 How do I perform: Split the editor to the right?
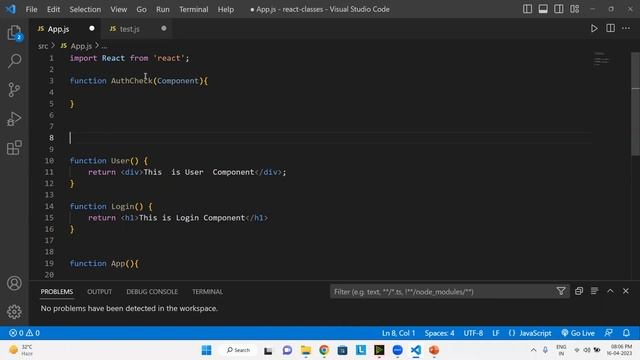point(610,28)
